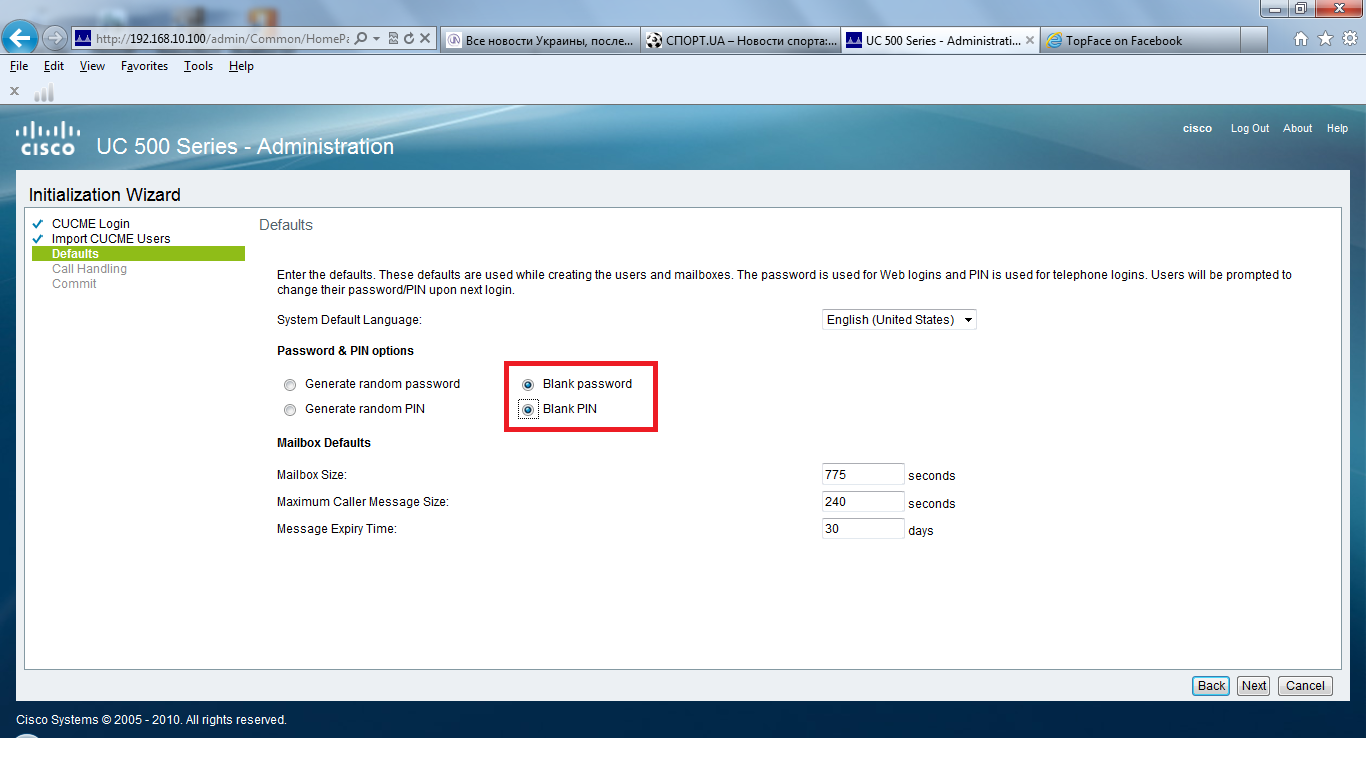Click the search magnifier in the address bar

[360, 37]
